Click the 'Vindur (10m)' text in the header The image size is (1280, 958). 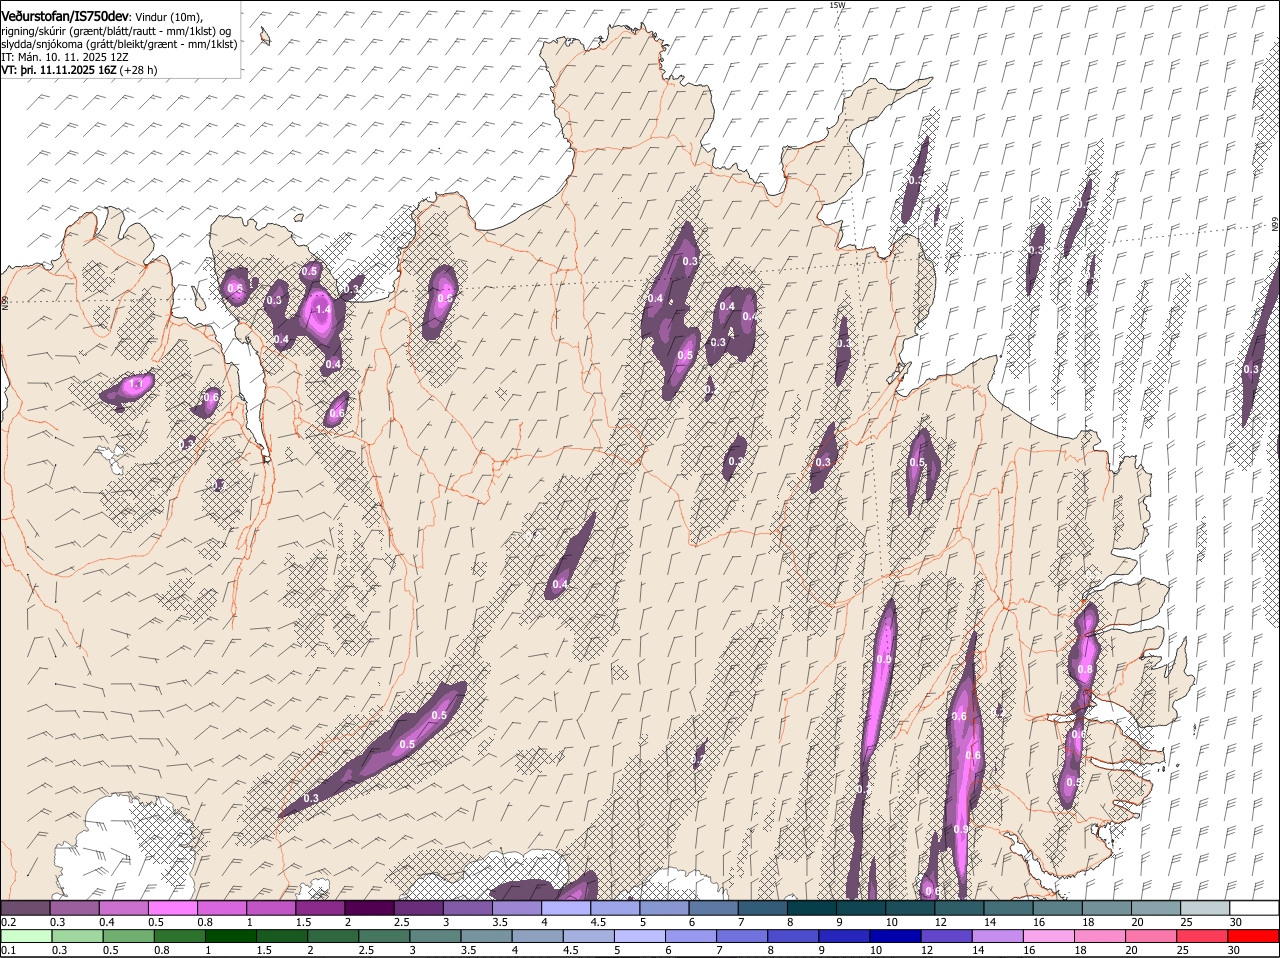pyautogui.click(x=169, y=17)
